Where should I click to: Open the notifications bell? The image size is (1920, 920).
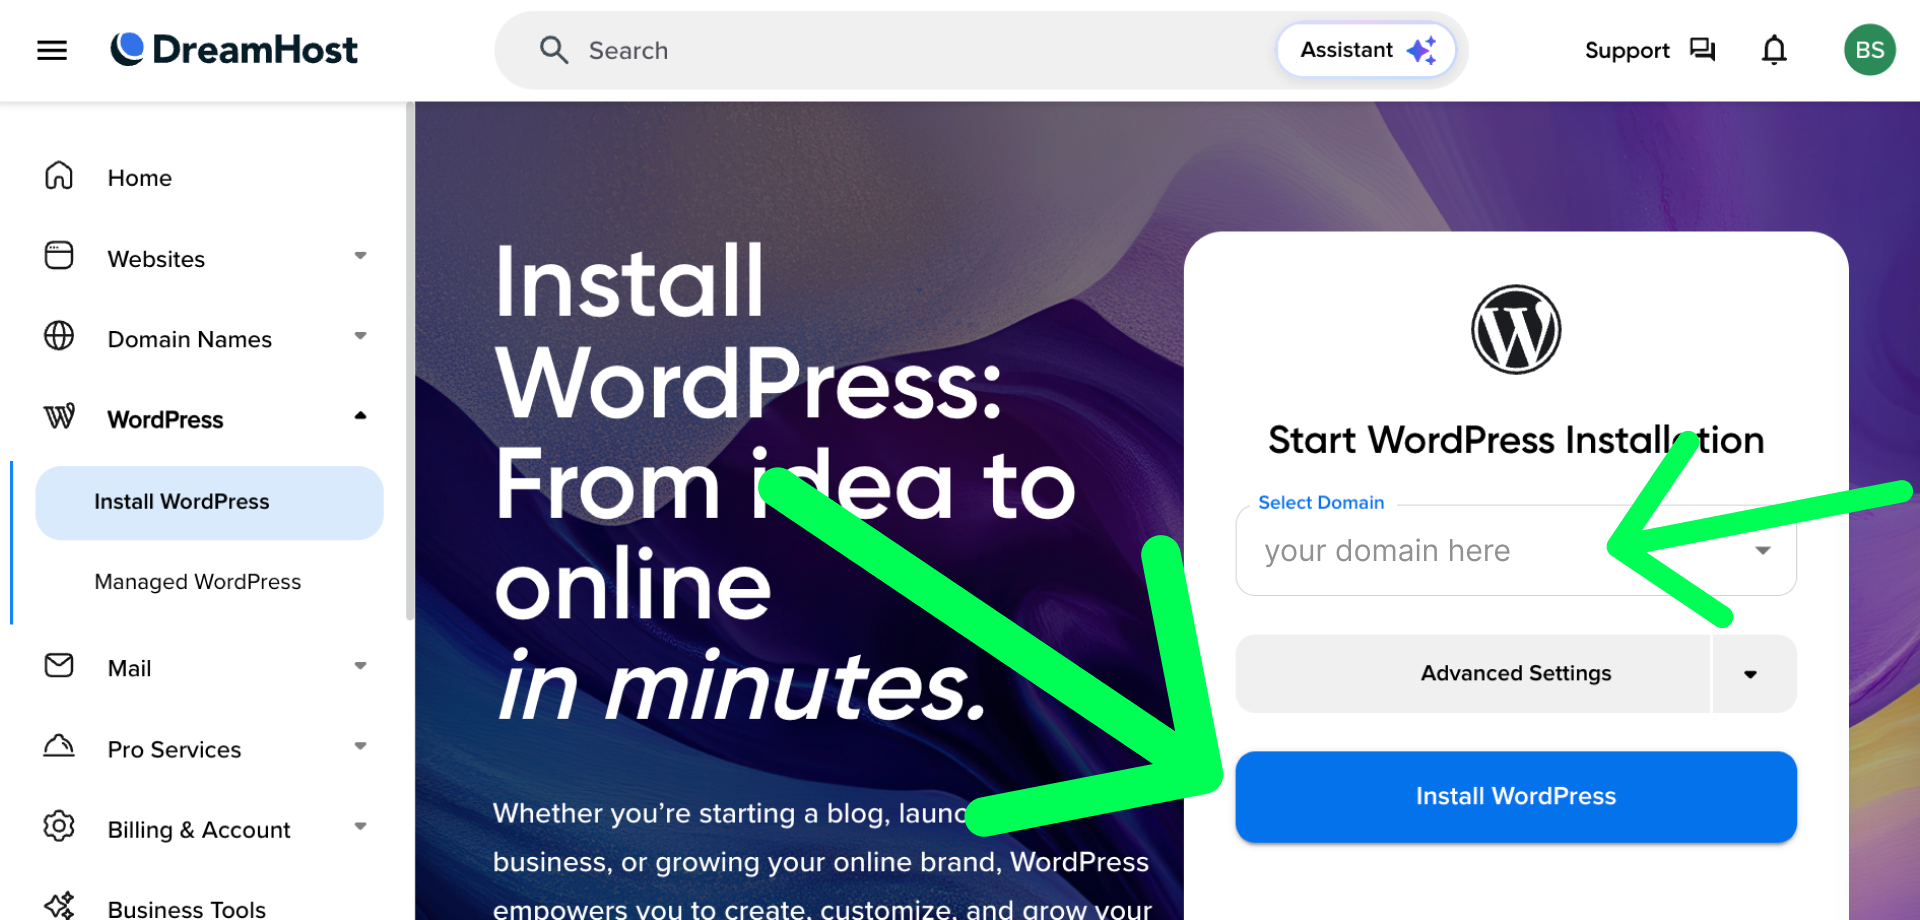1774,50
